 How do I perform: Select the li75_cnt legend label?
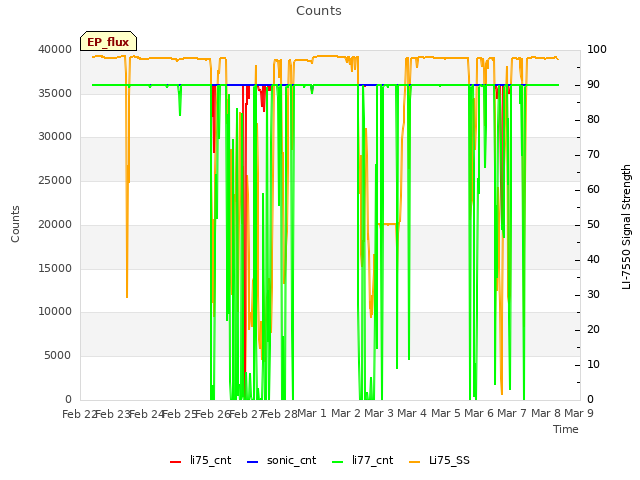pyautogui.click(x=211, y=460)
